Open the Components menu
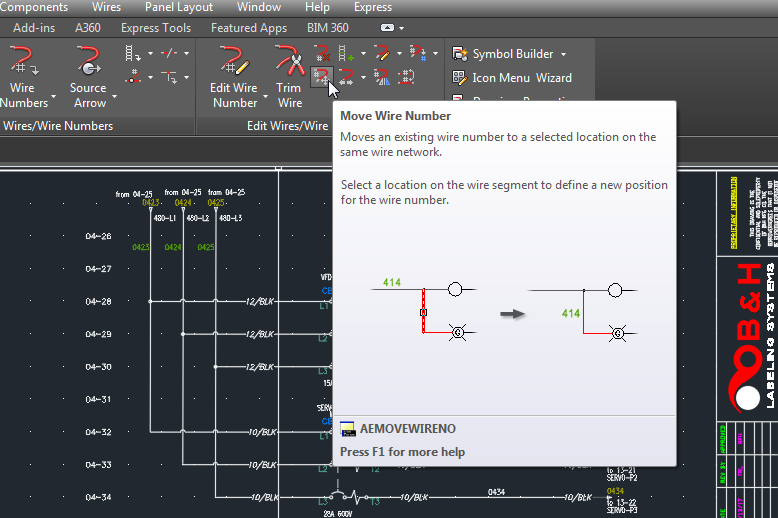Viewport: 778px width, 518px height. [x=34, y=7]
